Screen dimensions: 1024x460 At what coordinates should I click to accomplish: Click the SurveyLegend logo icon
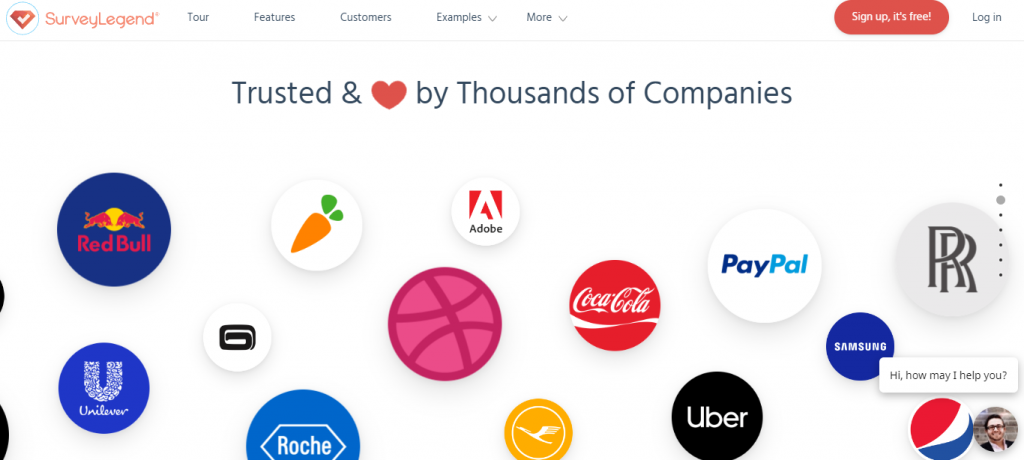click(22, 18)
